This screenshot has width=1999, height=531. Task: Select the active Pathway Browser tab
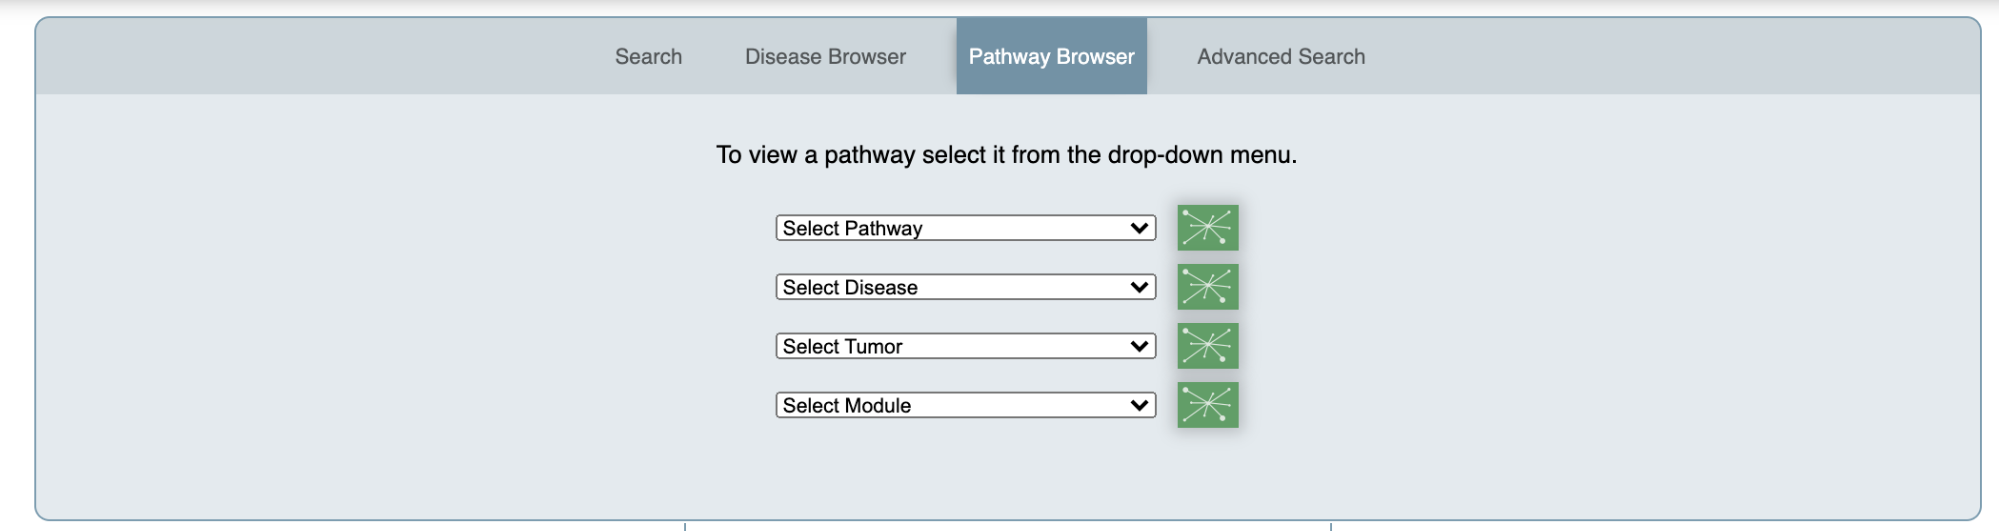(x=1051, y=56)
